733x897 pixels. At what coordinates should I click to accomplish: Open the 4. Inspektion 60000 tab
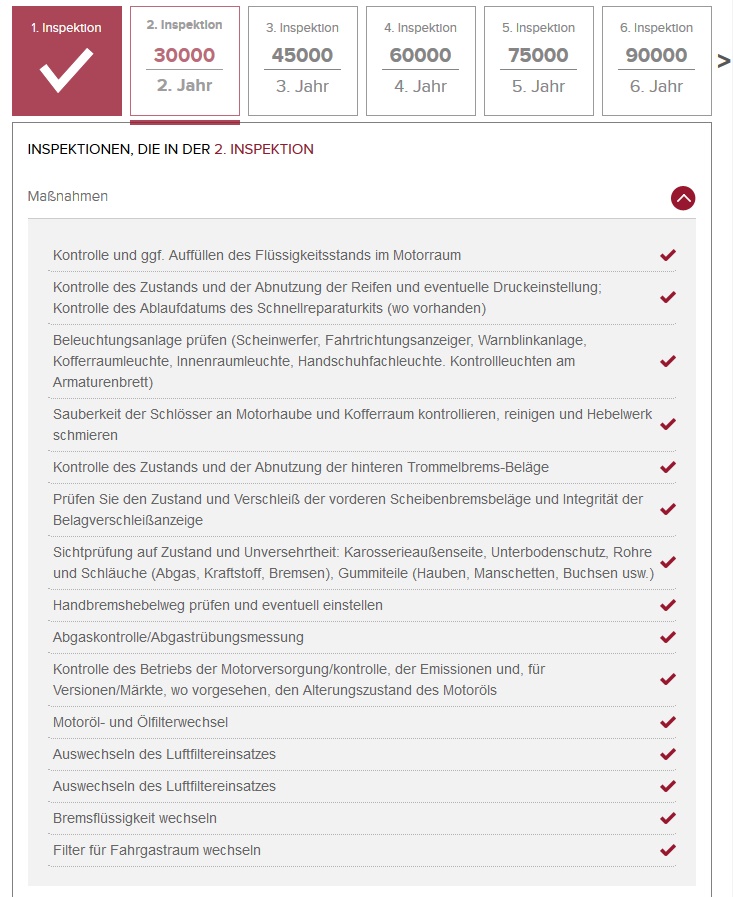420,62
